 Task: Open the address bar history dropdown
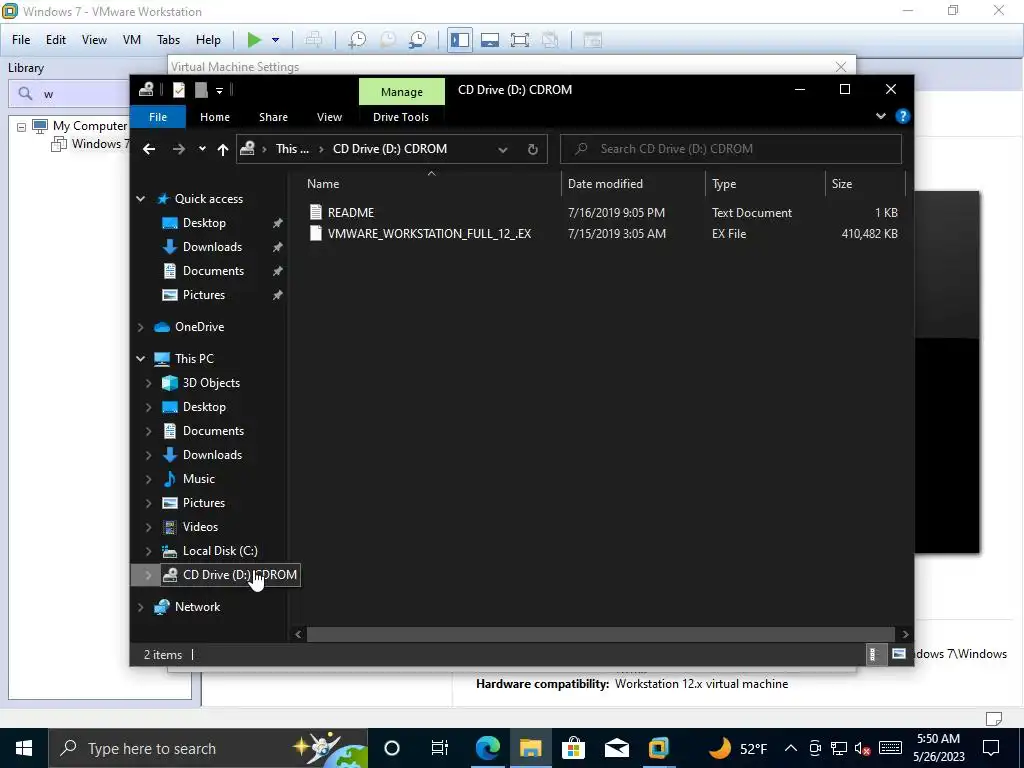click(x=503, y=150)
